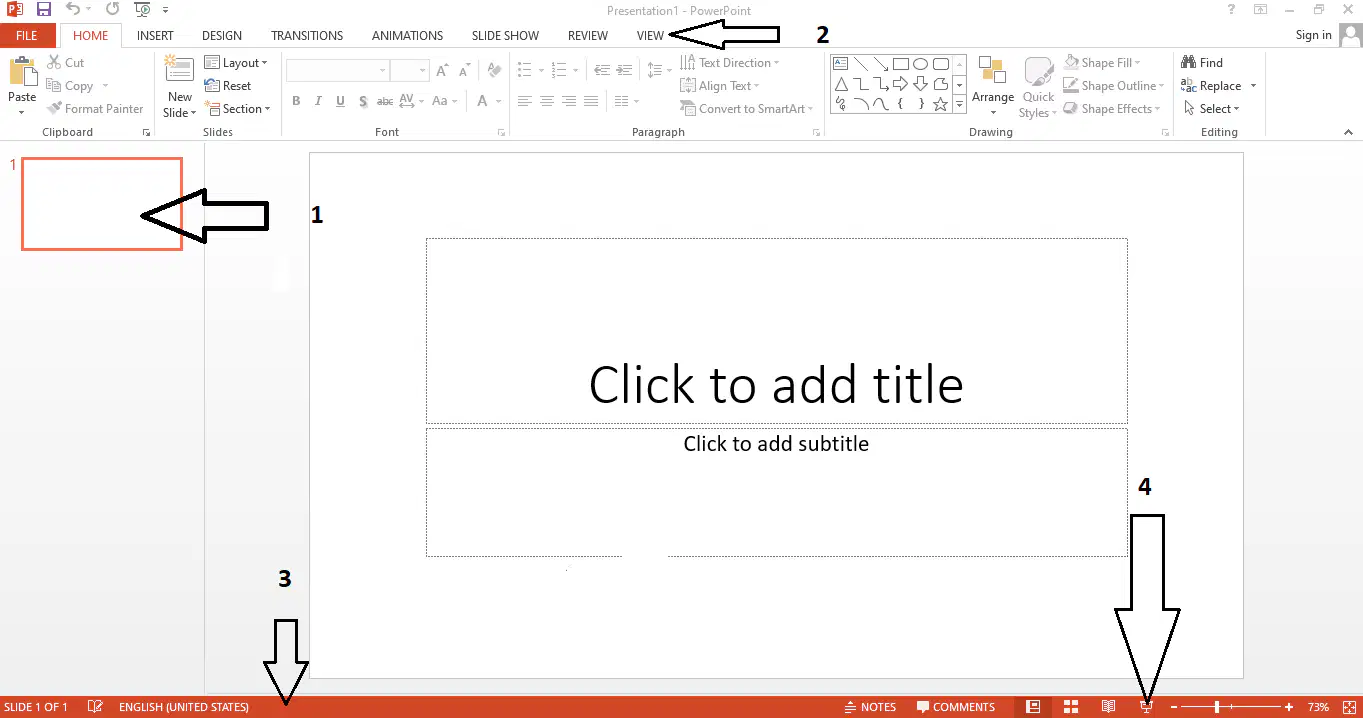Increase list indent level
The width and height of the screenshot is (1363, 718).
pyautogui.click(x=624, y=70)
